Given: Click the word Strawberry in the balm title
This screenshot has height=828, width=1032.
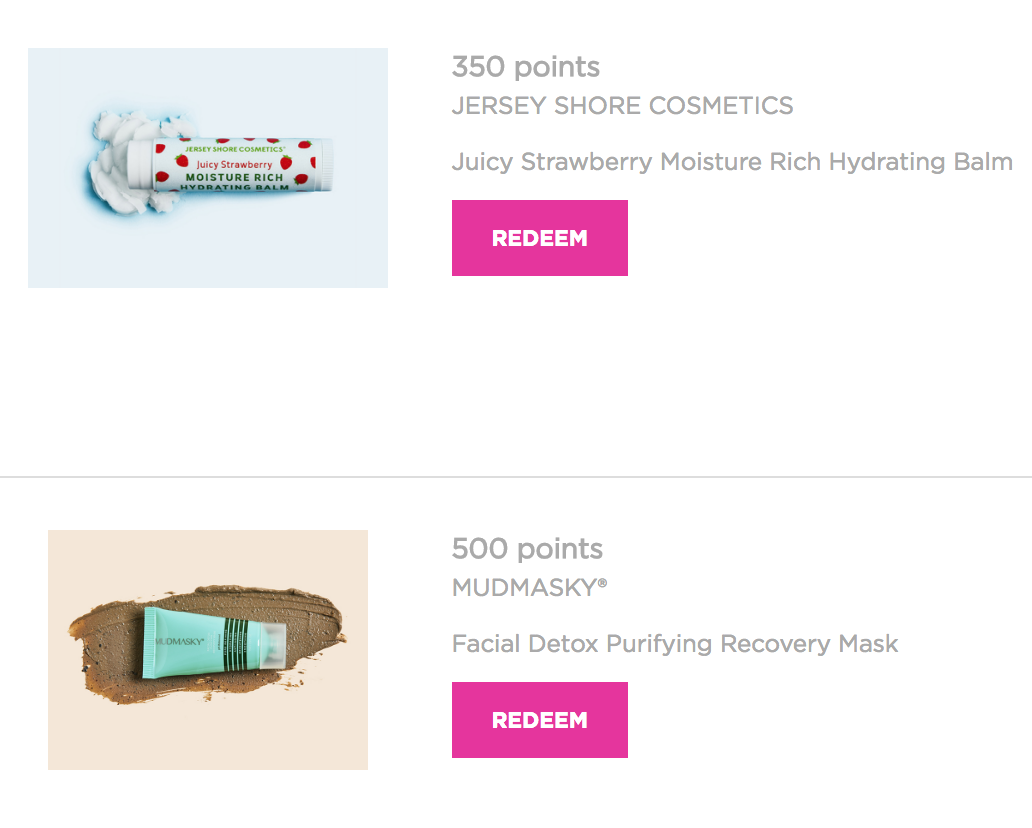Looking at the screenshot, I should tap(586, 162).
